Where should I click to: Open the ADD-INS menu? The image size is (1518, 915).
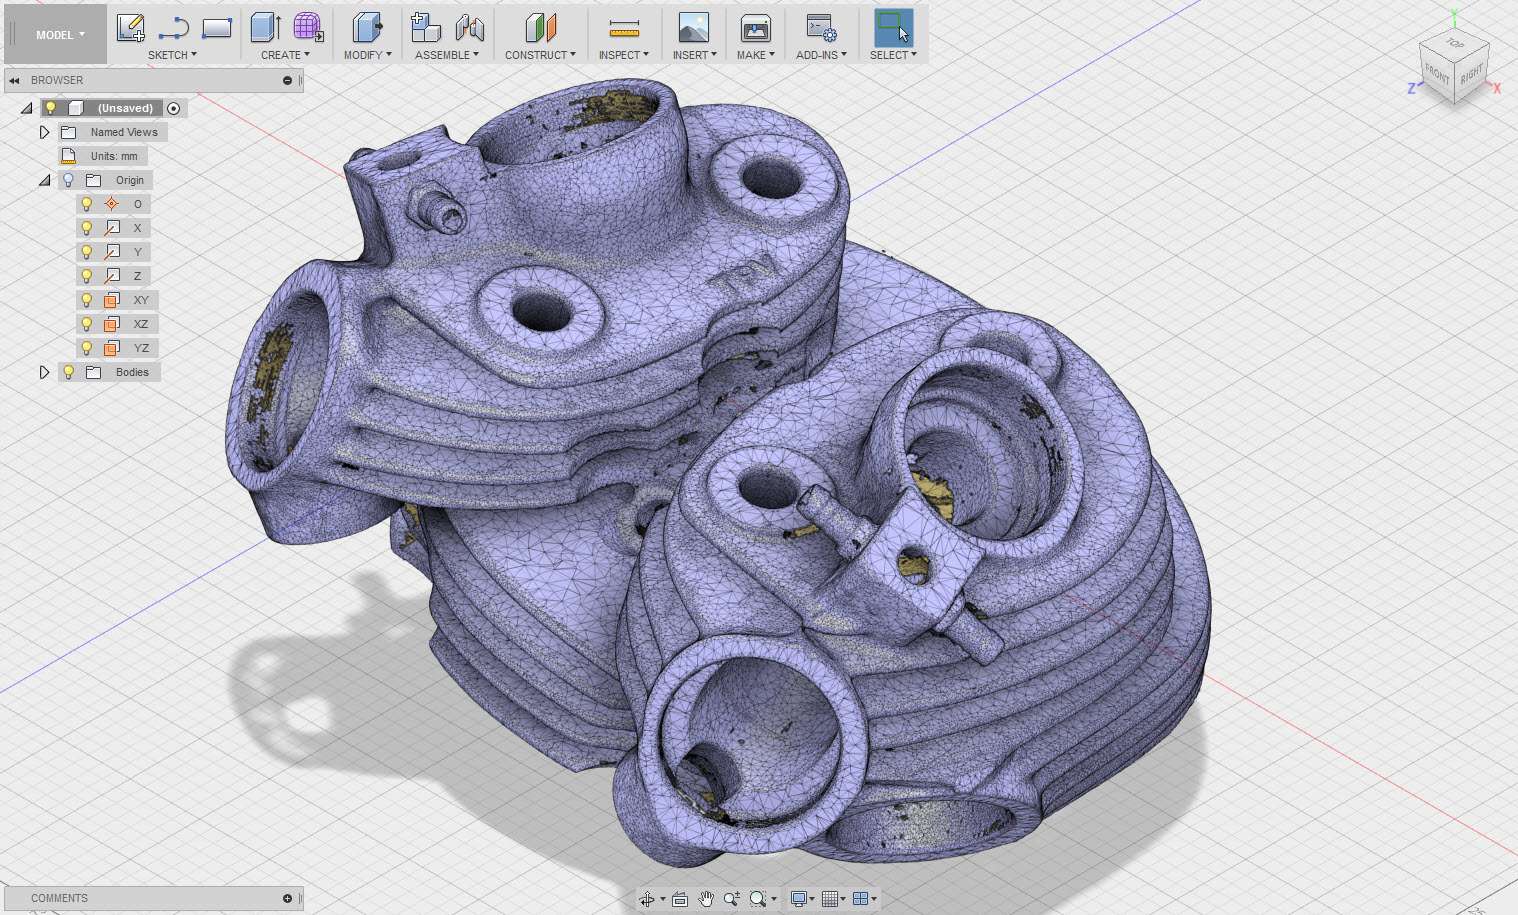click(x=820, y=55)
